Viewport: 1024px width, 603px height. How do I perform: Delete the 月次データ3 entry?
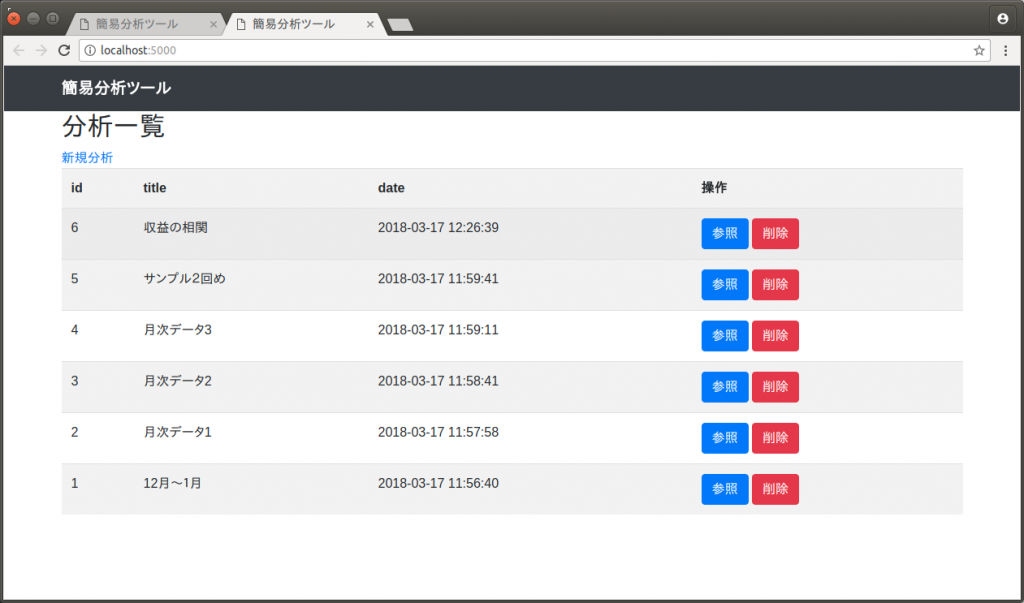point(775,336)
